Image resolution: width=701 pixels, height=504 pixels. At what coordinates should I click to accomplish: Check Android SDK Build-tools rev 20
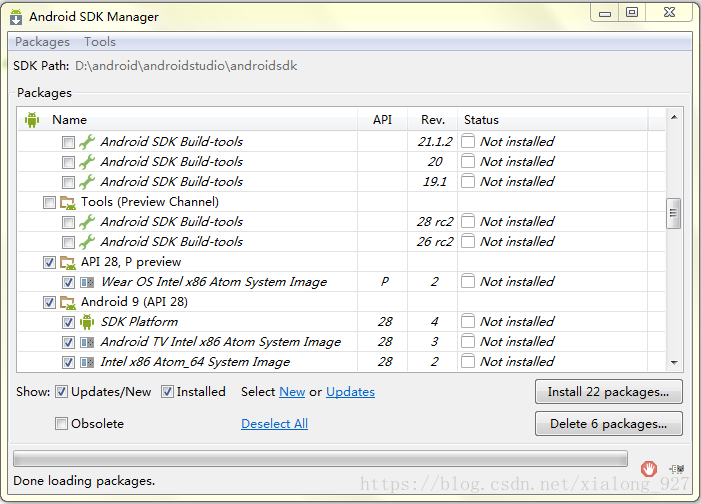pyautogui.click(x=68, y=162)
